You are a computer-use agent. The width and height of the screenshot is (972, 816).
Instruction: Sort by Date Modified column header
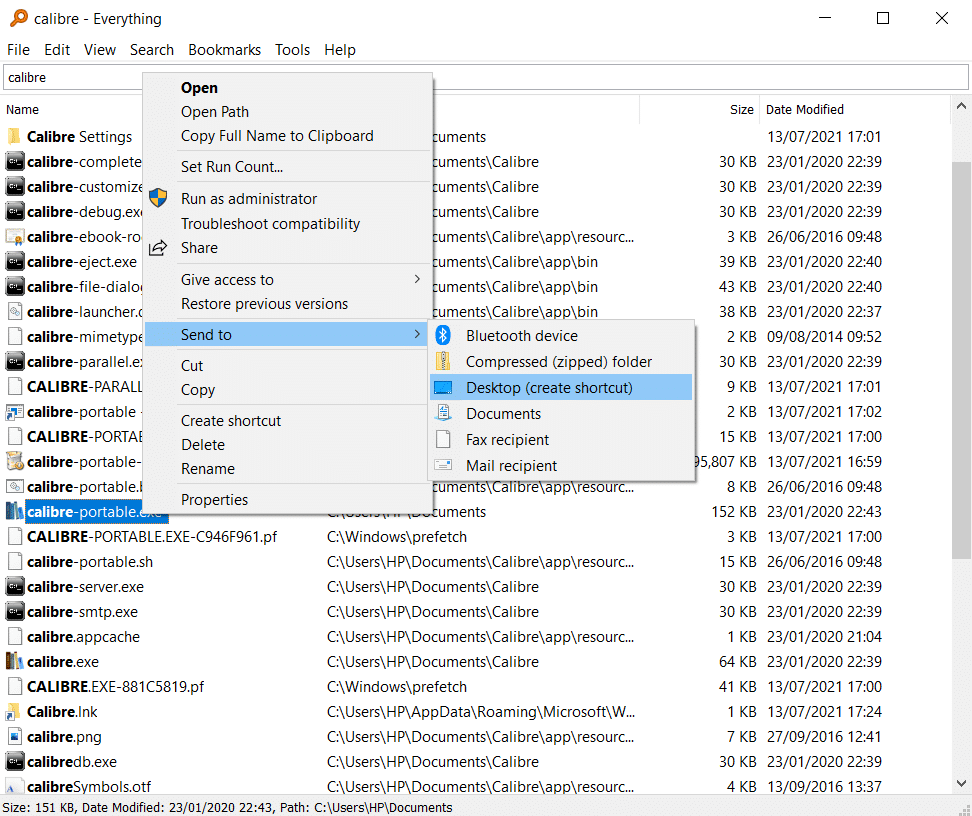pos(805,109)
